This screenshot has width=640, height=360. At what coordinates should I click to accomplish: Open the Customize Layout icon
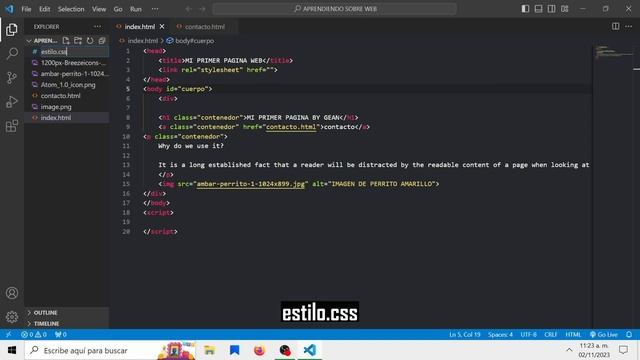pyautogui.click(x=564, y=9)
